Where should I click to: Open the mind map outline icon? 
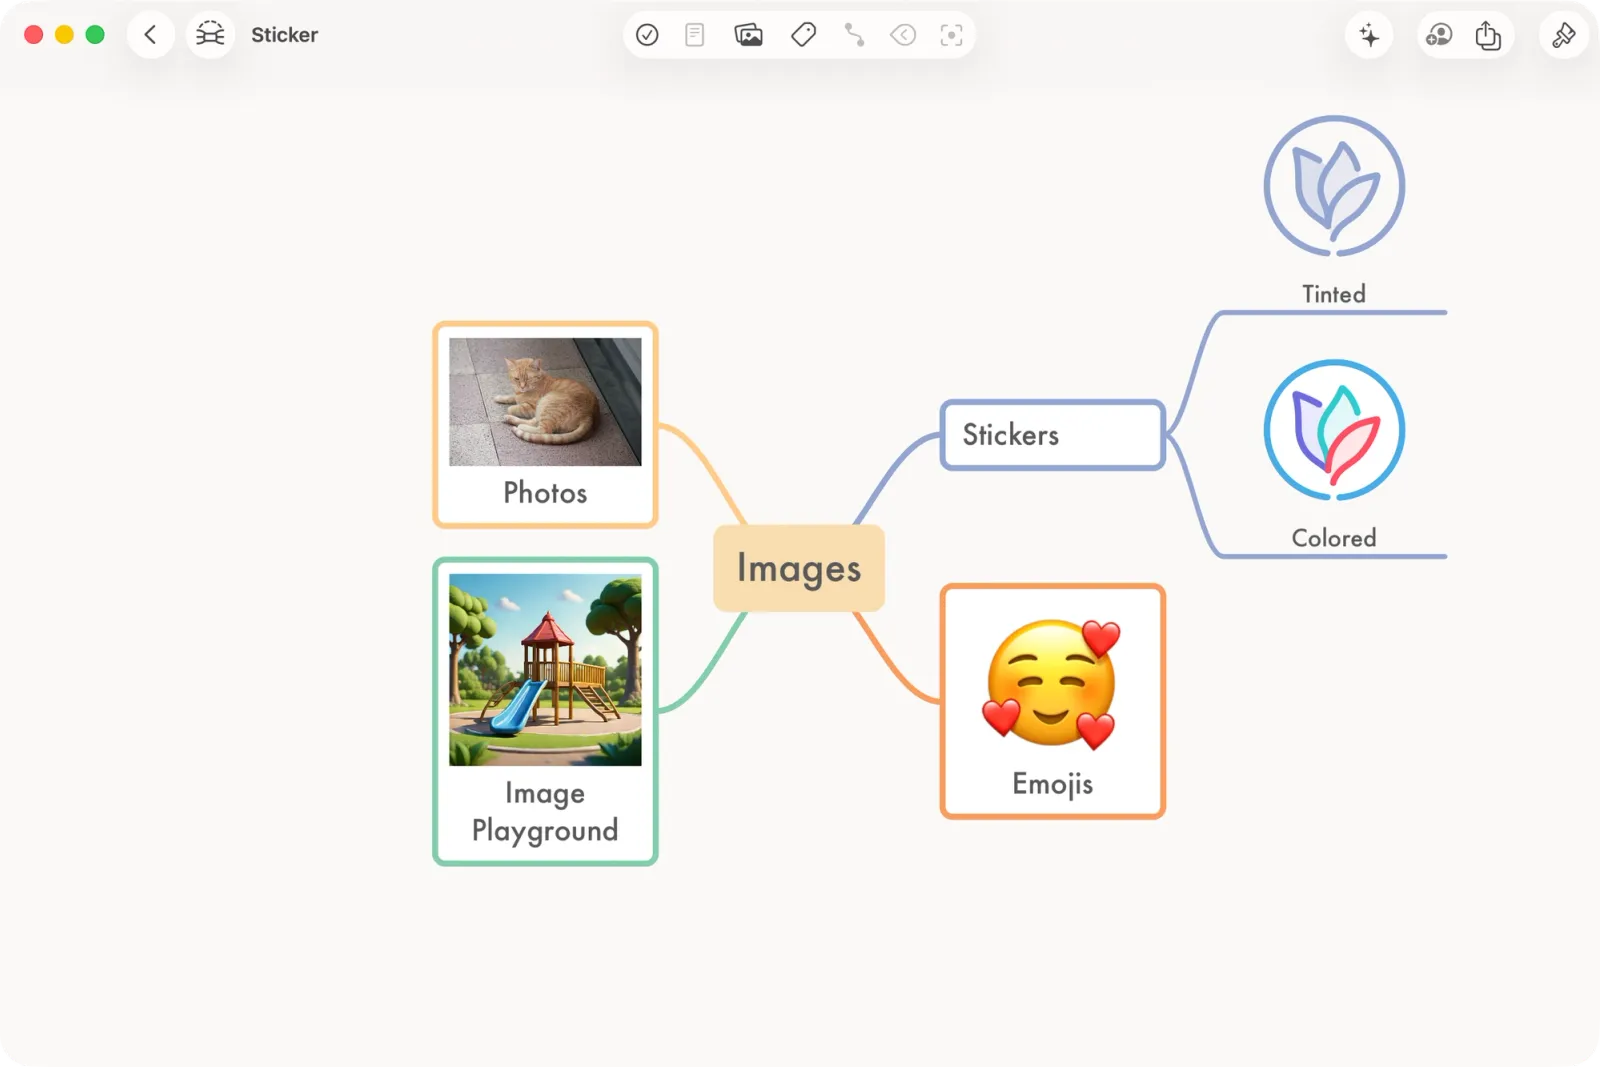210,35
